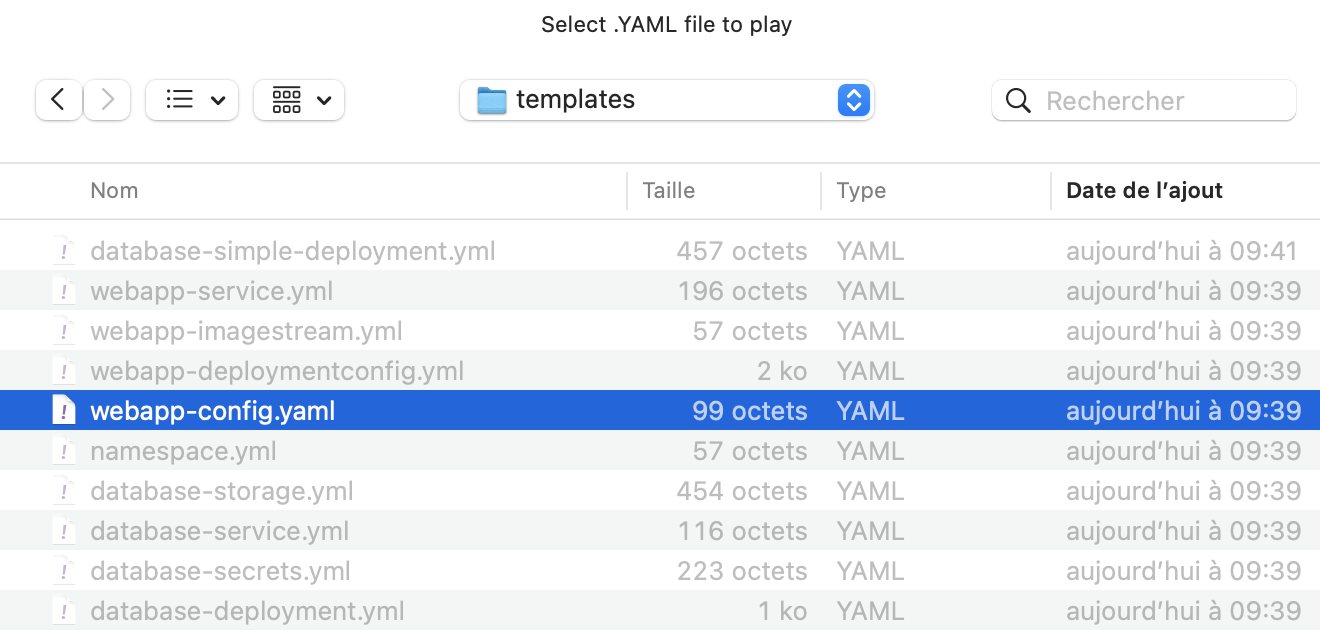Viewport: 1320px width, 642px height.
Task: Click the database-simple-deployment.yml file icon
Action: [64, 251]
